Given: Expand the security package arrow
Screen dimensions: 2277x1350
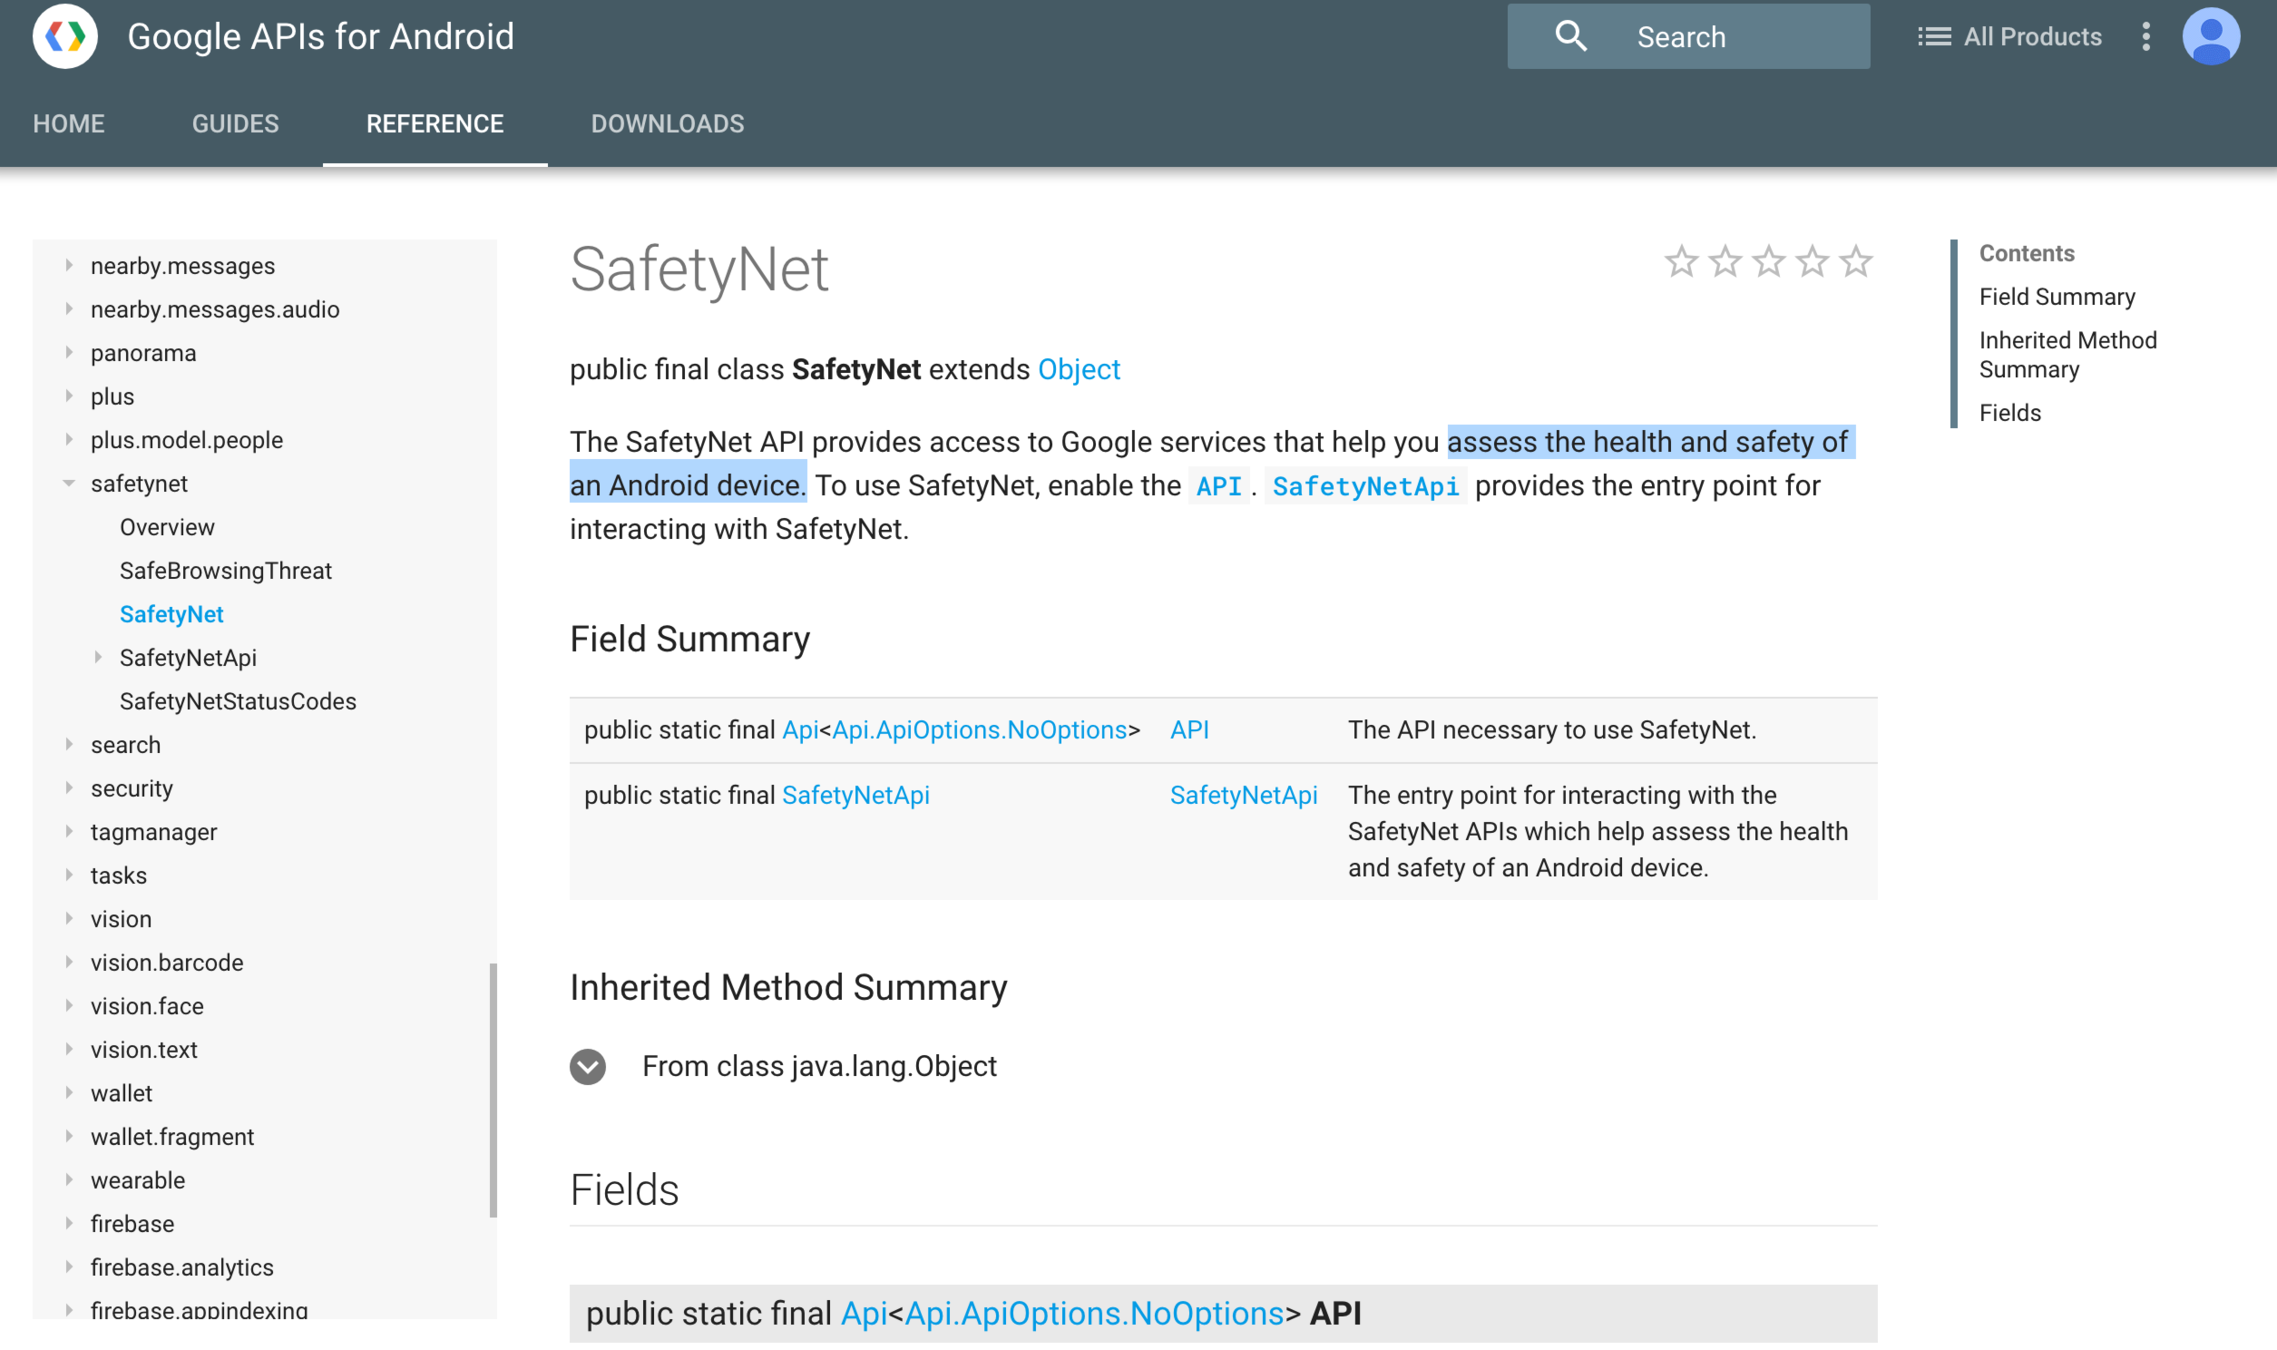Looking at the screenshot, I should 69,788.
